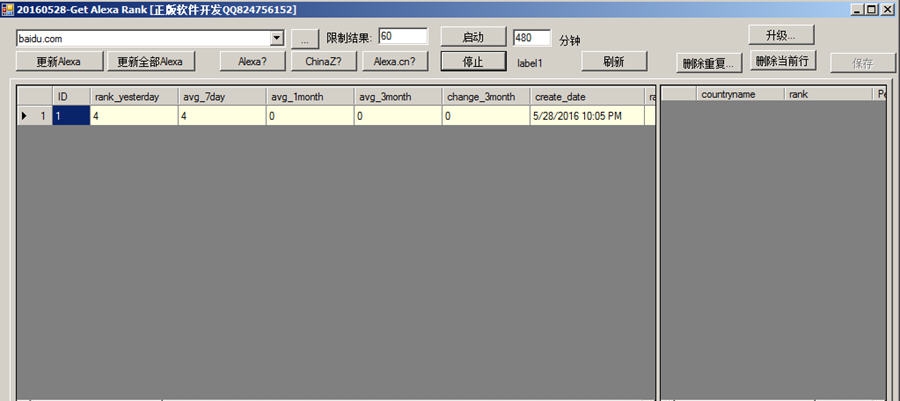Sort by avg_7day column header
Screen dimensions: 900x401
tap(222, 97)
